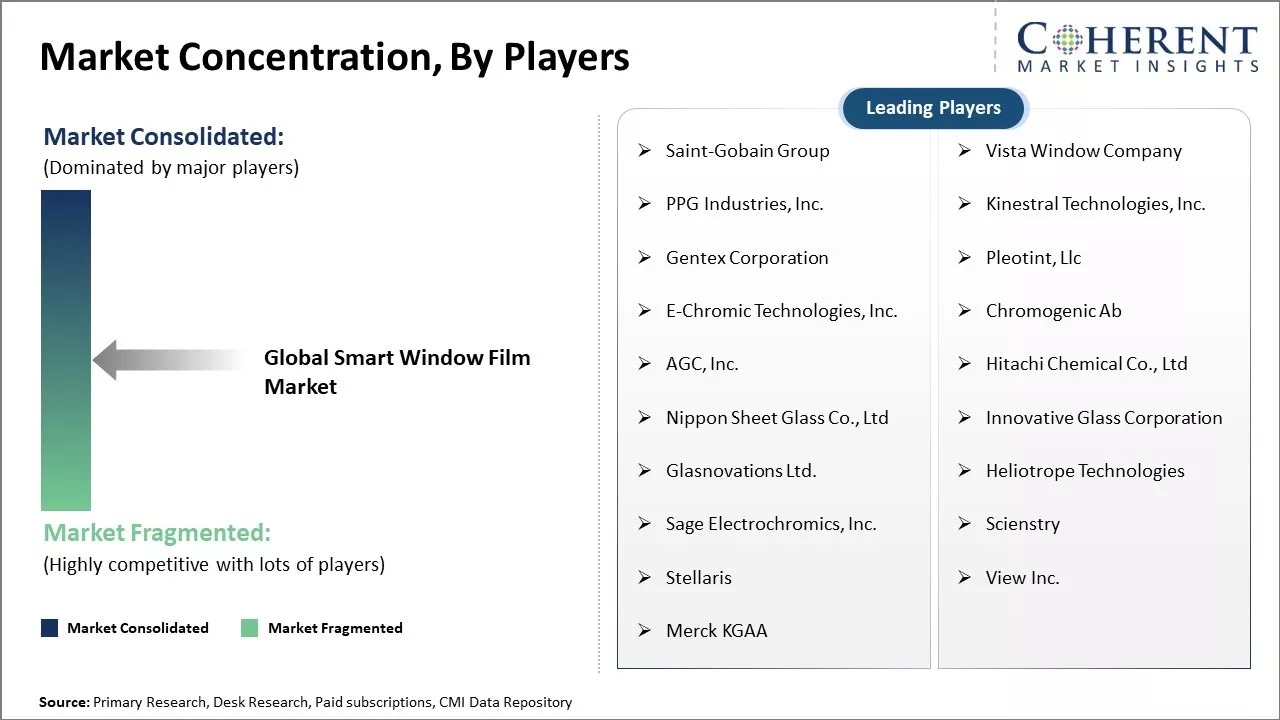Select the Gentex Corporation entry
This screenshot has width=1280, height=720.
coord(747,258)
